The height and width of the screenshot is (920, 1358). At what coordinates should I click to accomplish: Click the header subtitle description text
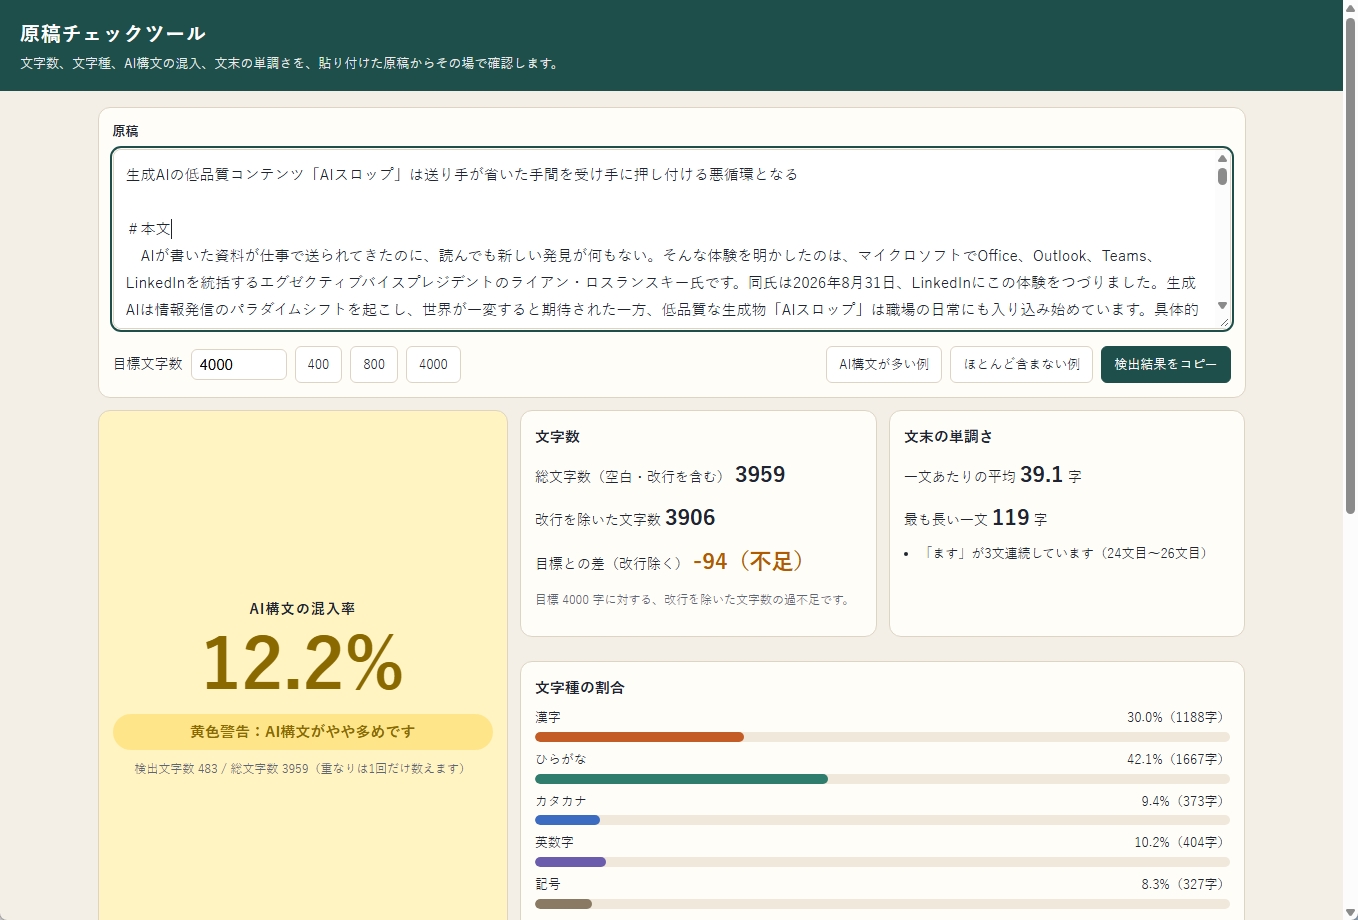[292, 63]
